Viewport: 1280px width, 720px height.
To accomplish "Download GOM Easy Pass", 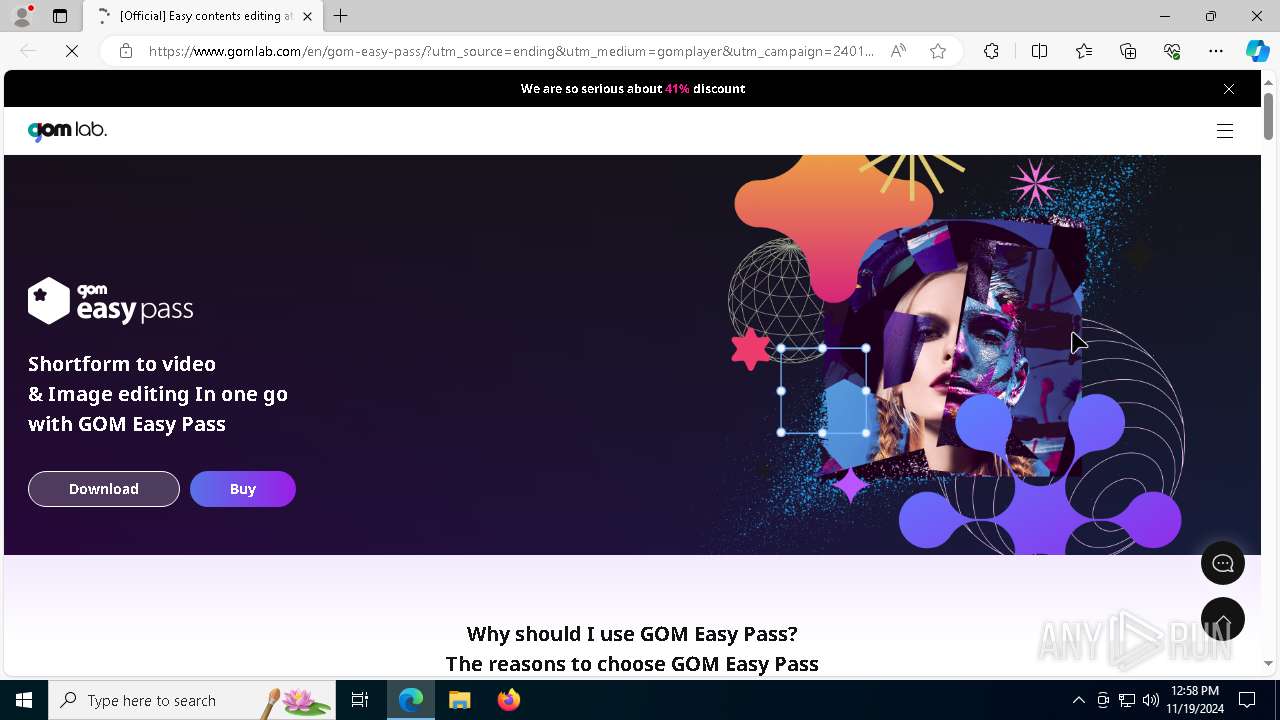I will (x=104, y=489).
